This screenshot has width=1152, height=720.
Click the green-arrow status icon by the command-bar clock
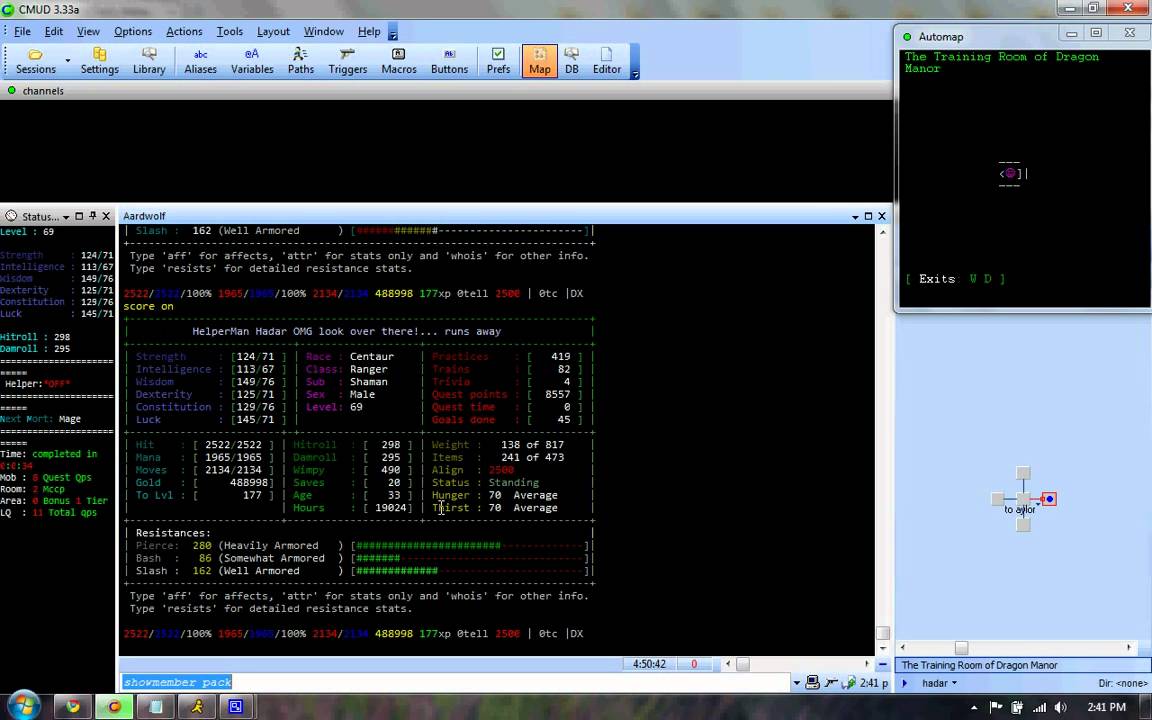849,683
